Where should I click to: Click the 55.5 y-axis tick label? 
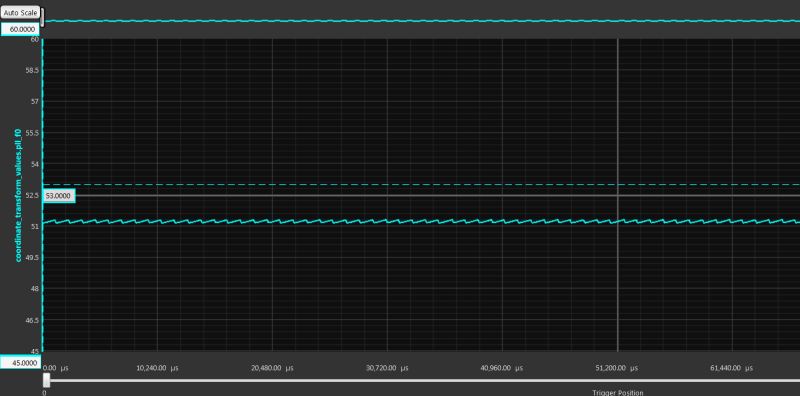point(32,133)
